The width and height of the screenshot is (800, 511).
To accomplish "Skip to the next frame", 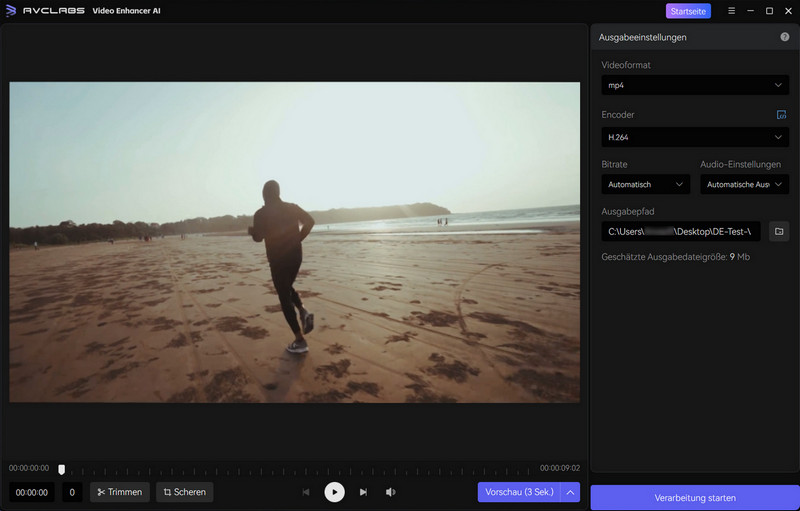I will point(363,492).
